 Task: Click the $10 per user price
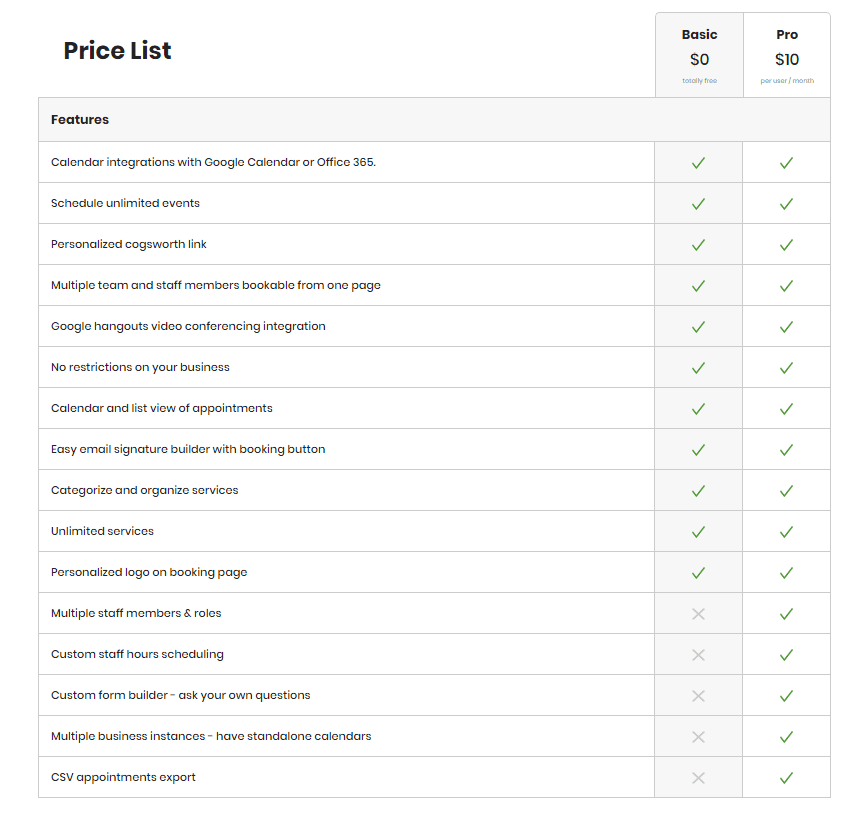click(787, 59)
